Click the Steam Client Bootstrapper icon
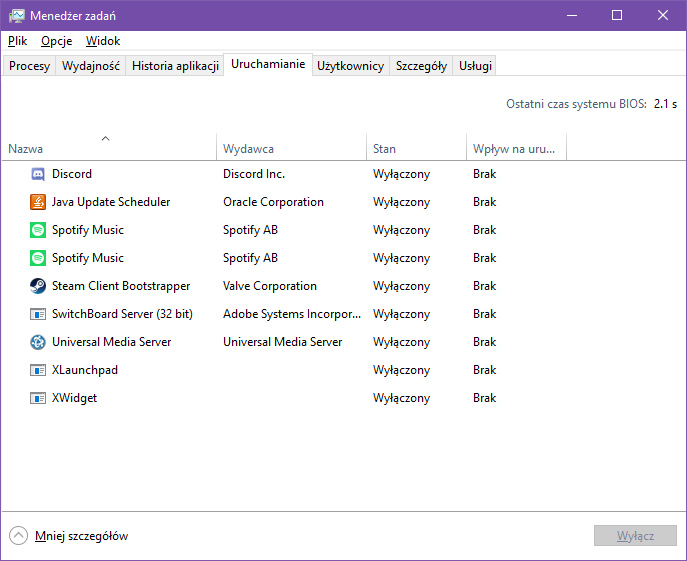Screen dimensions: 687x561 [x=38, y=286]
